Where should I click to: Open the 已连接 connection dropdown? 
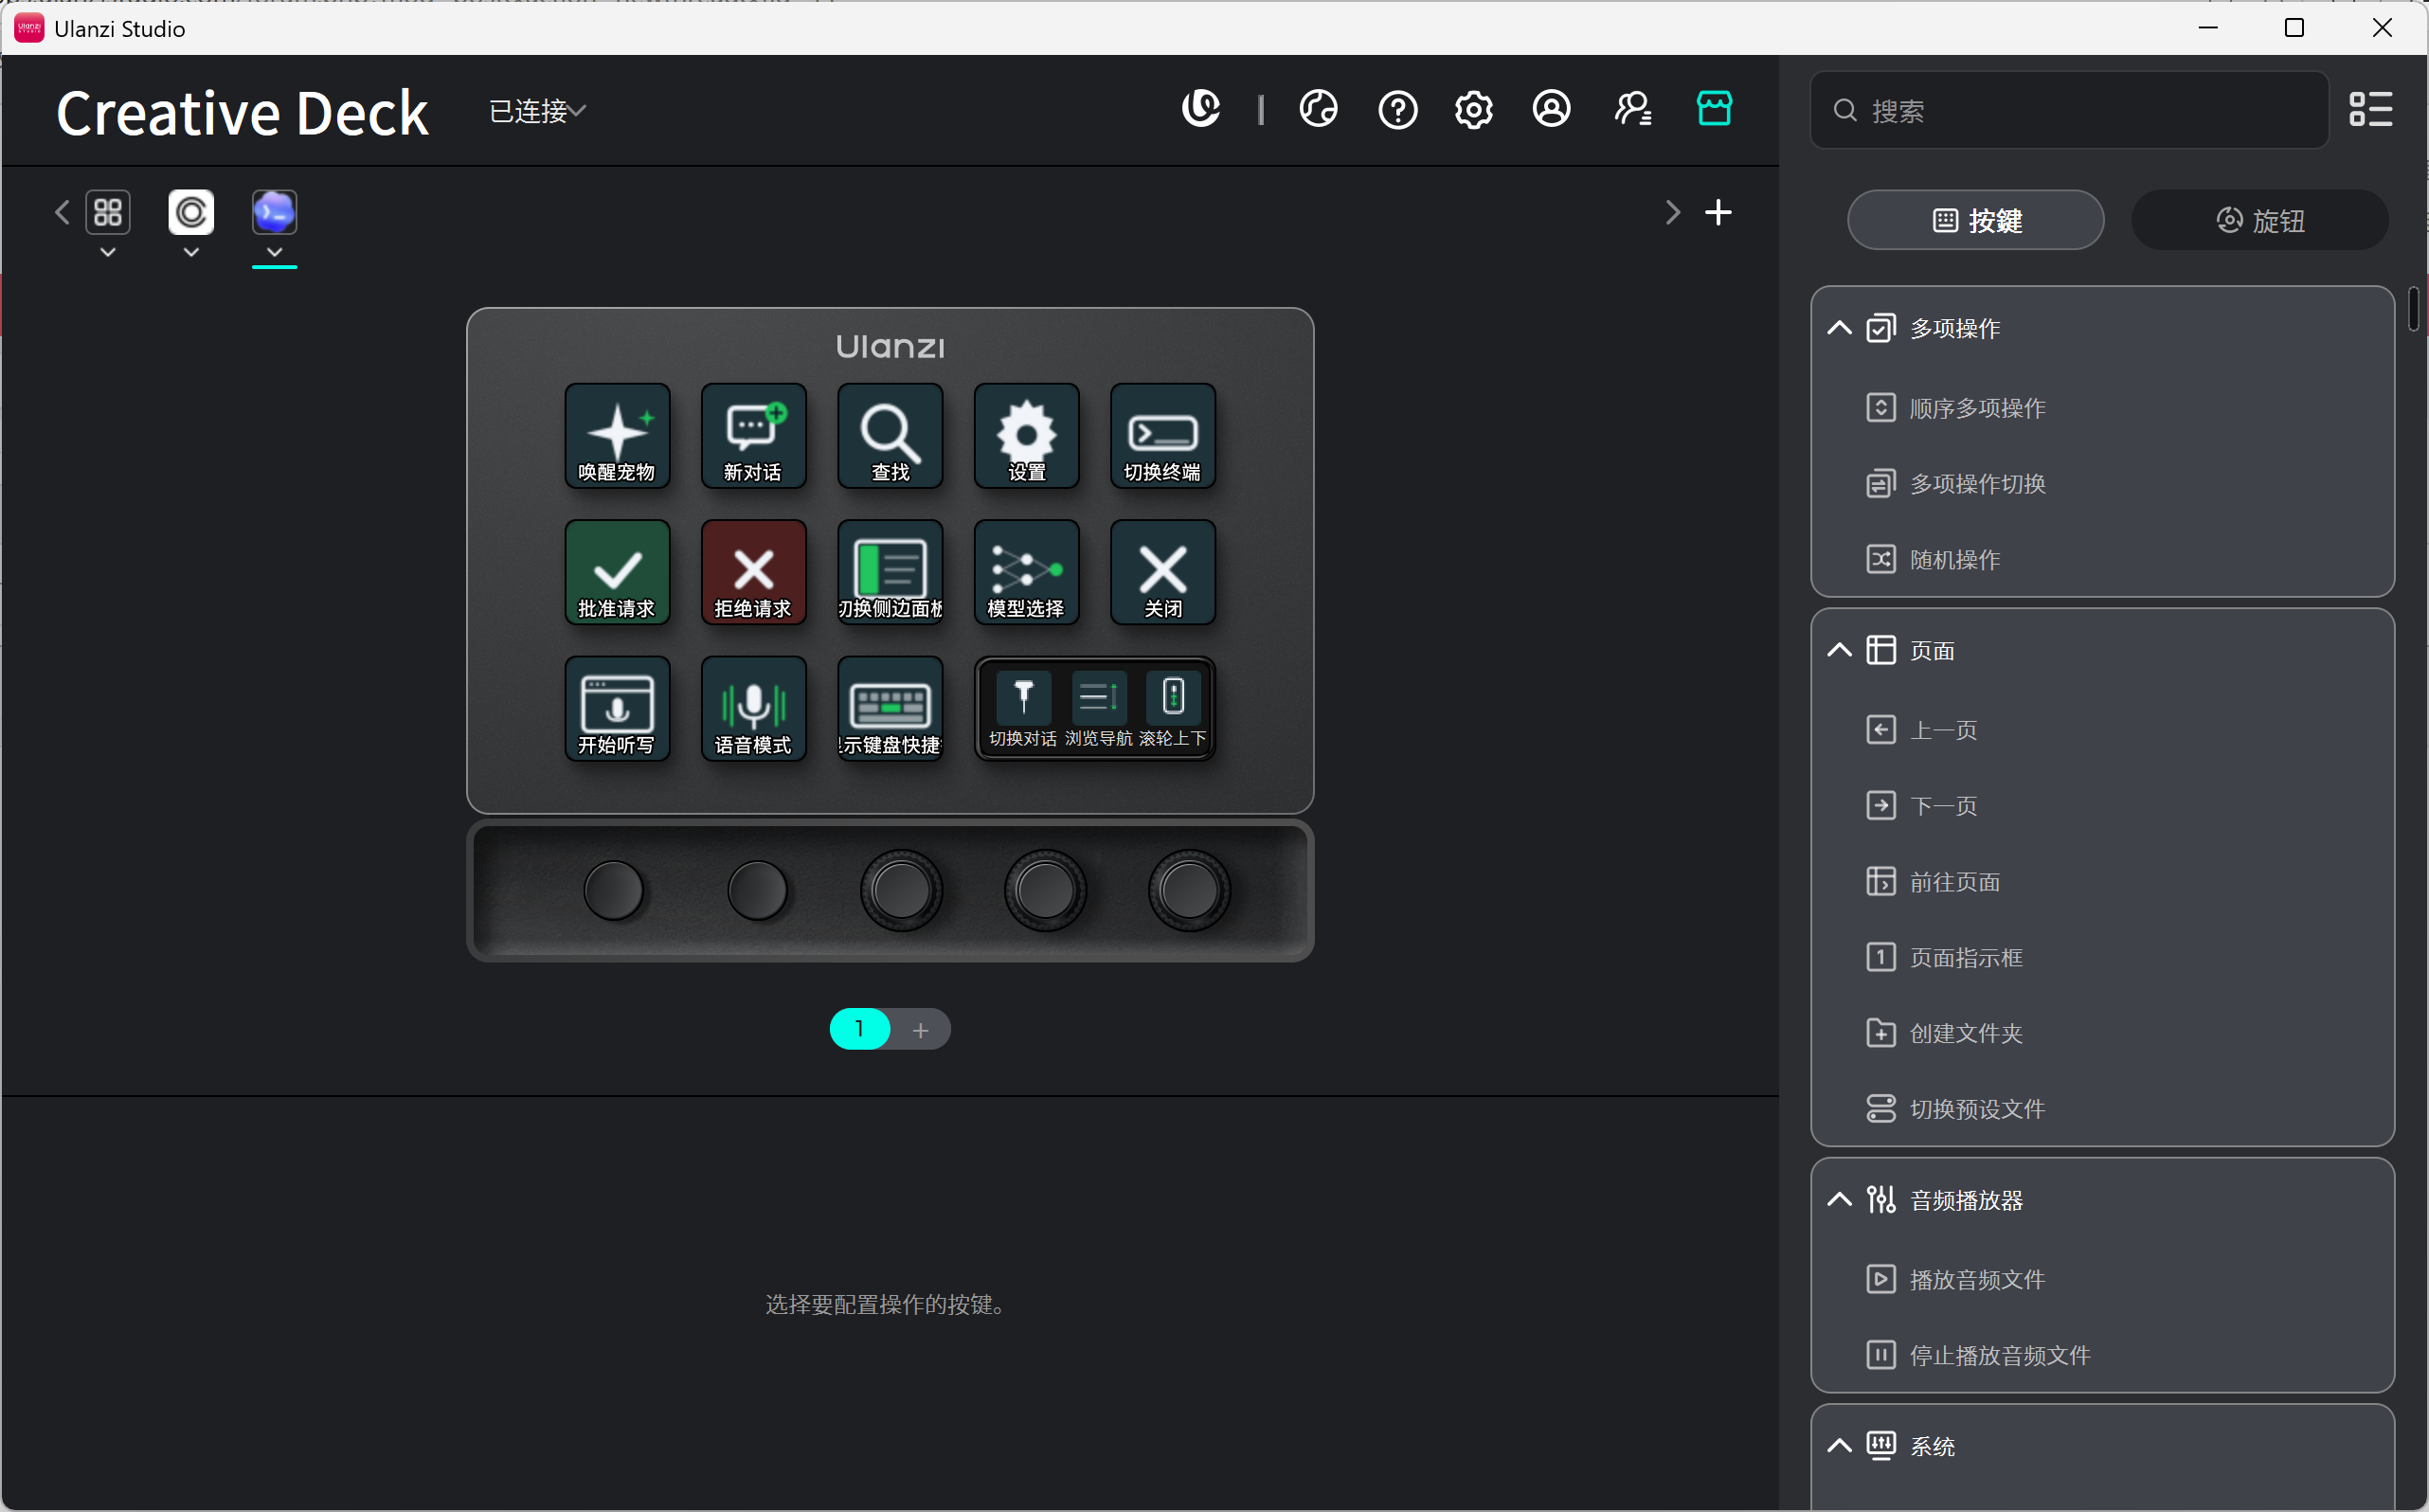(537, 111)
